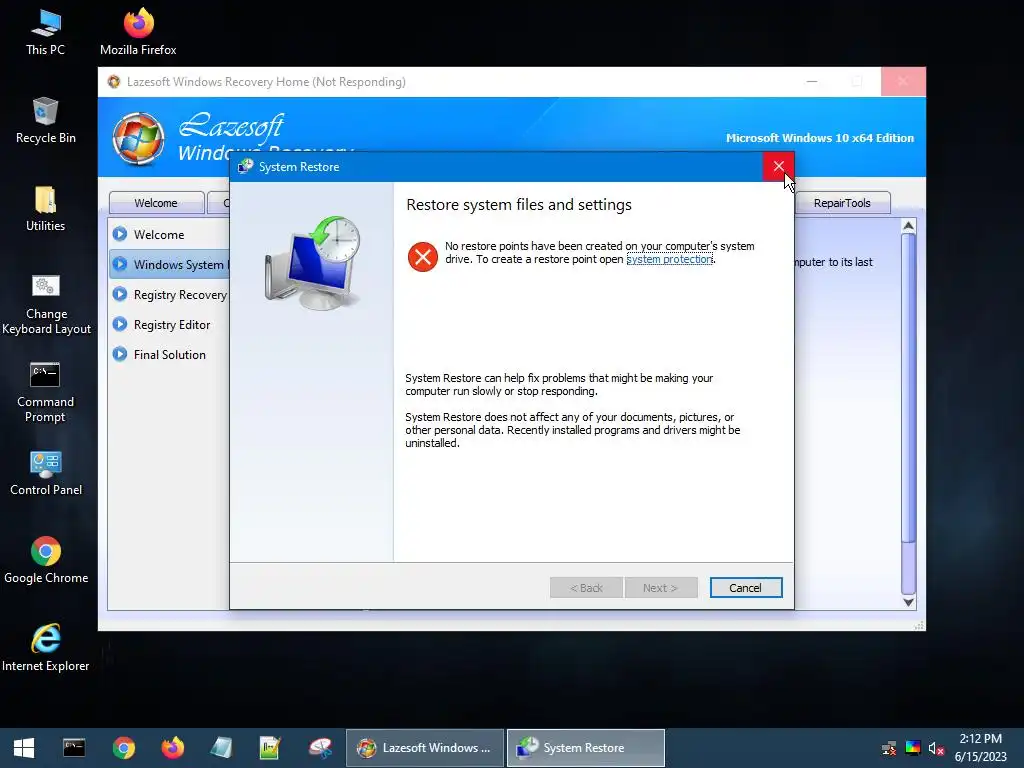Open the system protection link
Viewport: 1024px width, 768px height.
[669, 259]
